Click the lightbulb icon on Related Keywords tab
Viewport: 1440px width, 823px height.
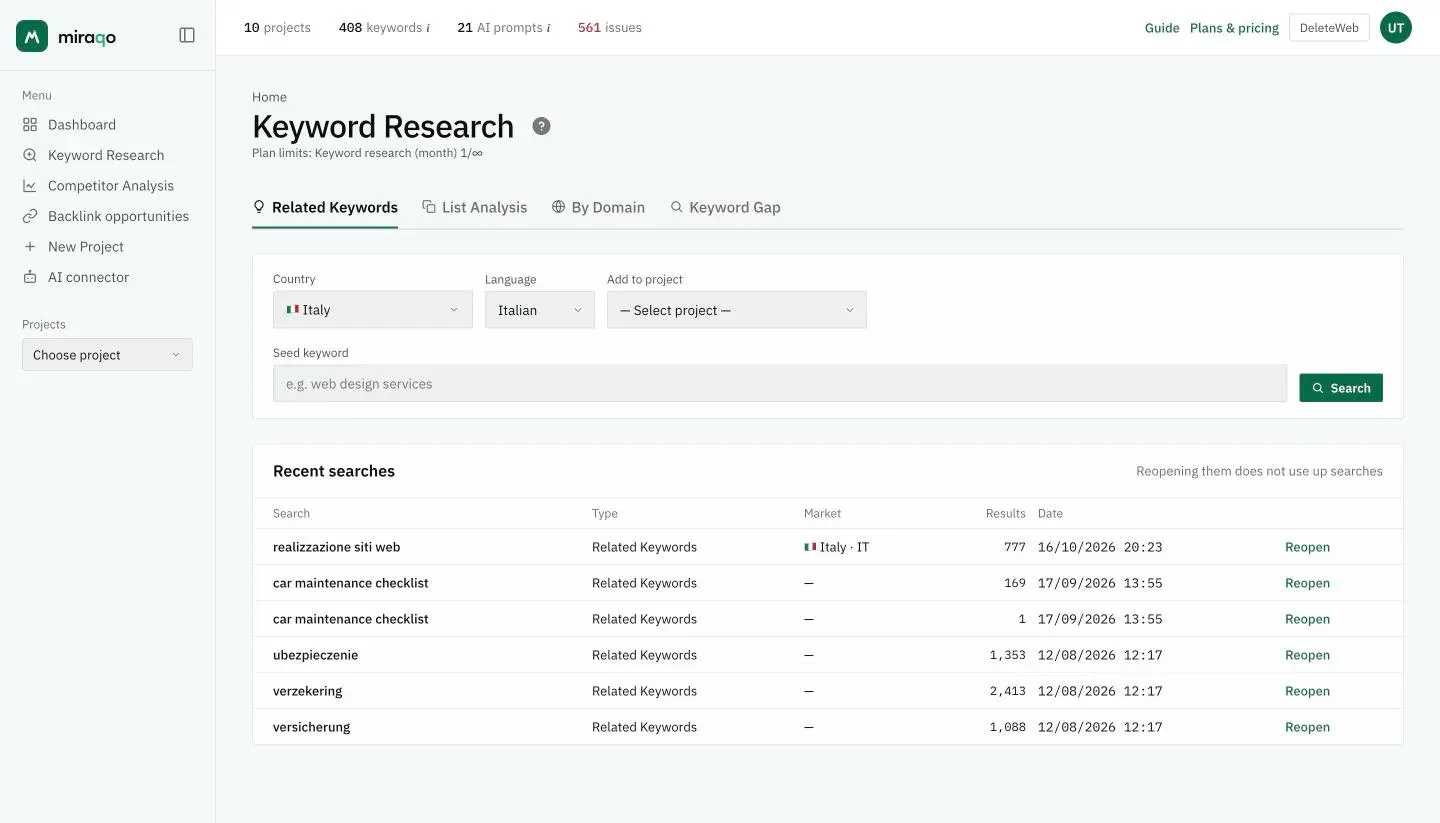point(259,207)
